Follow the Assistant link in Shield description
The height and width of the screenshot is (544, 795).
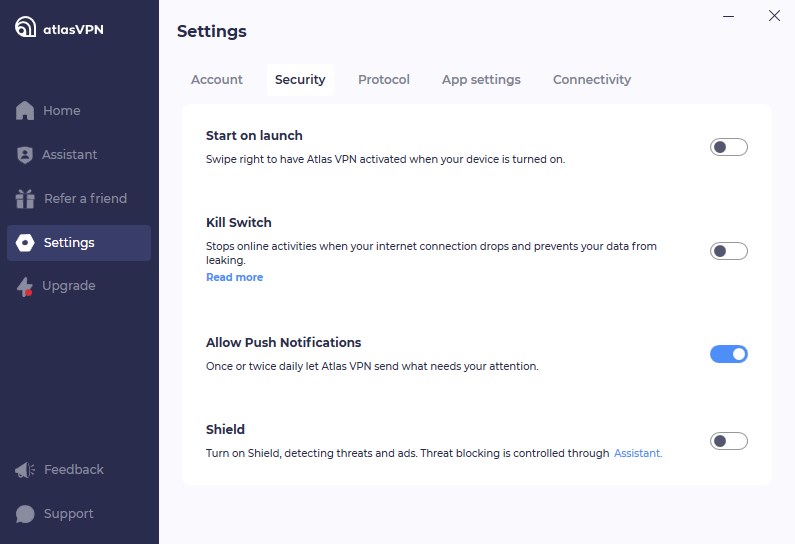click(638, 453)
